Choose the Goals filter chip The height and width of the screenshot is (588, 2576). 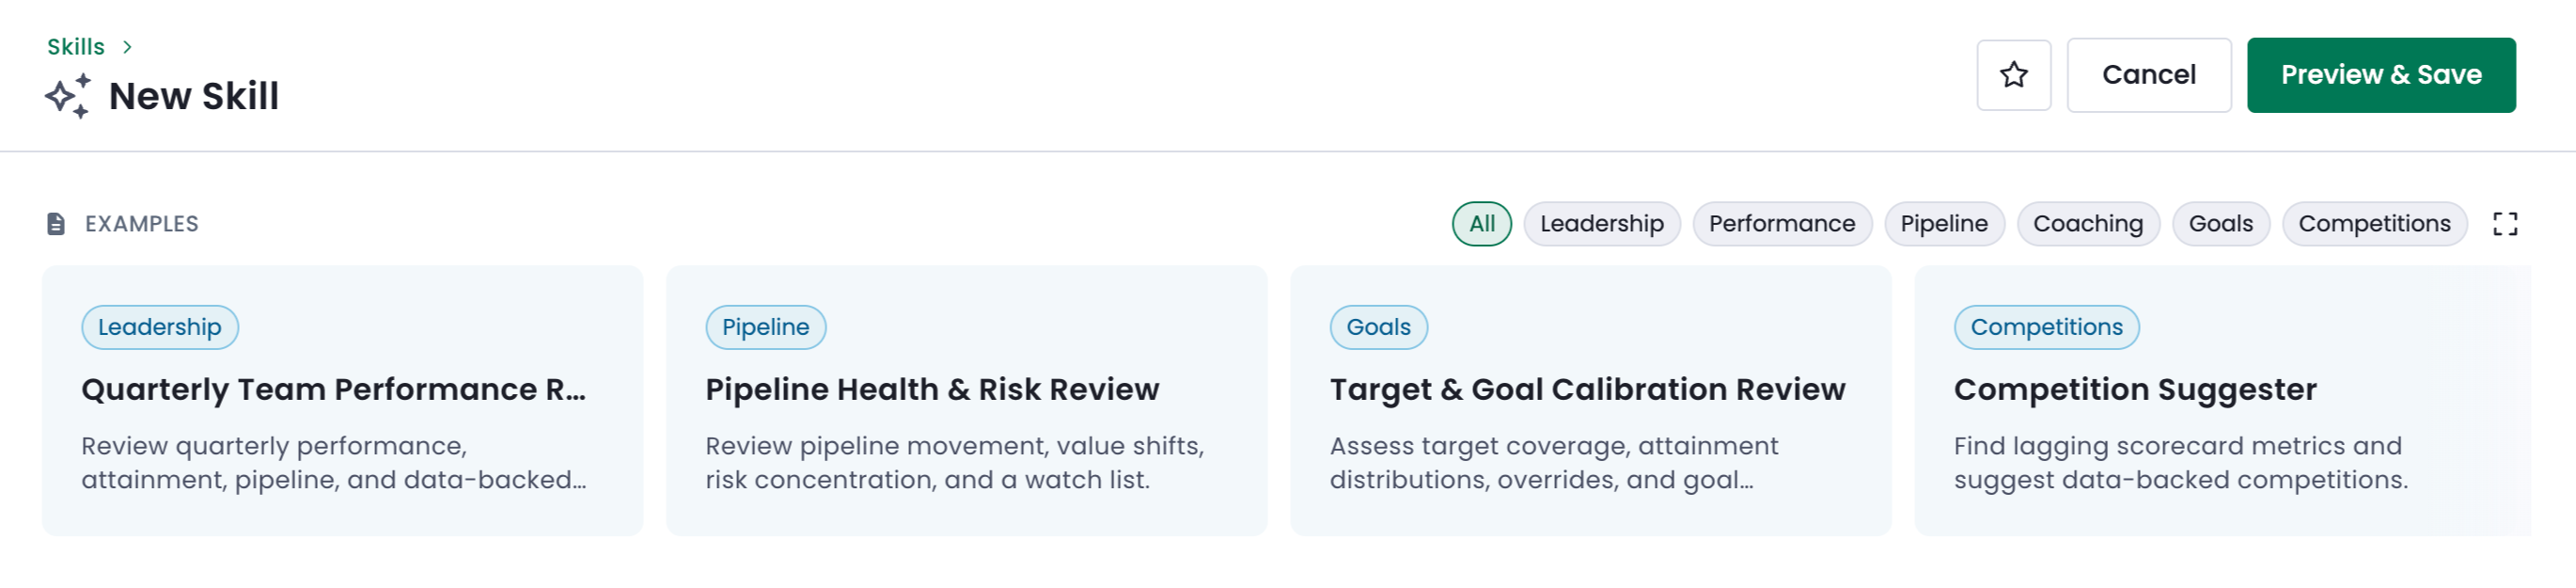pyautogui.click(x=2220, y=223)
